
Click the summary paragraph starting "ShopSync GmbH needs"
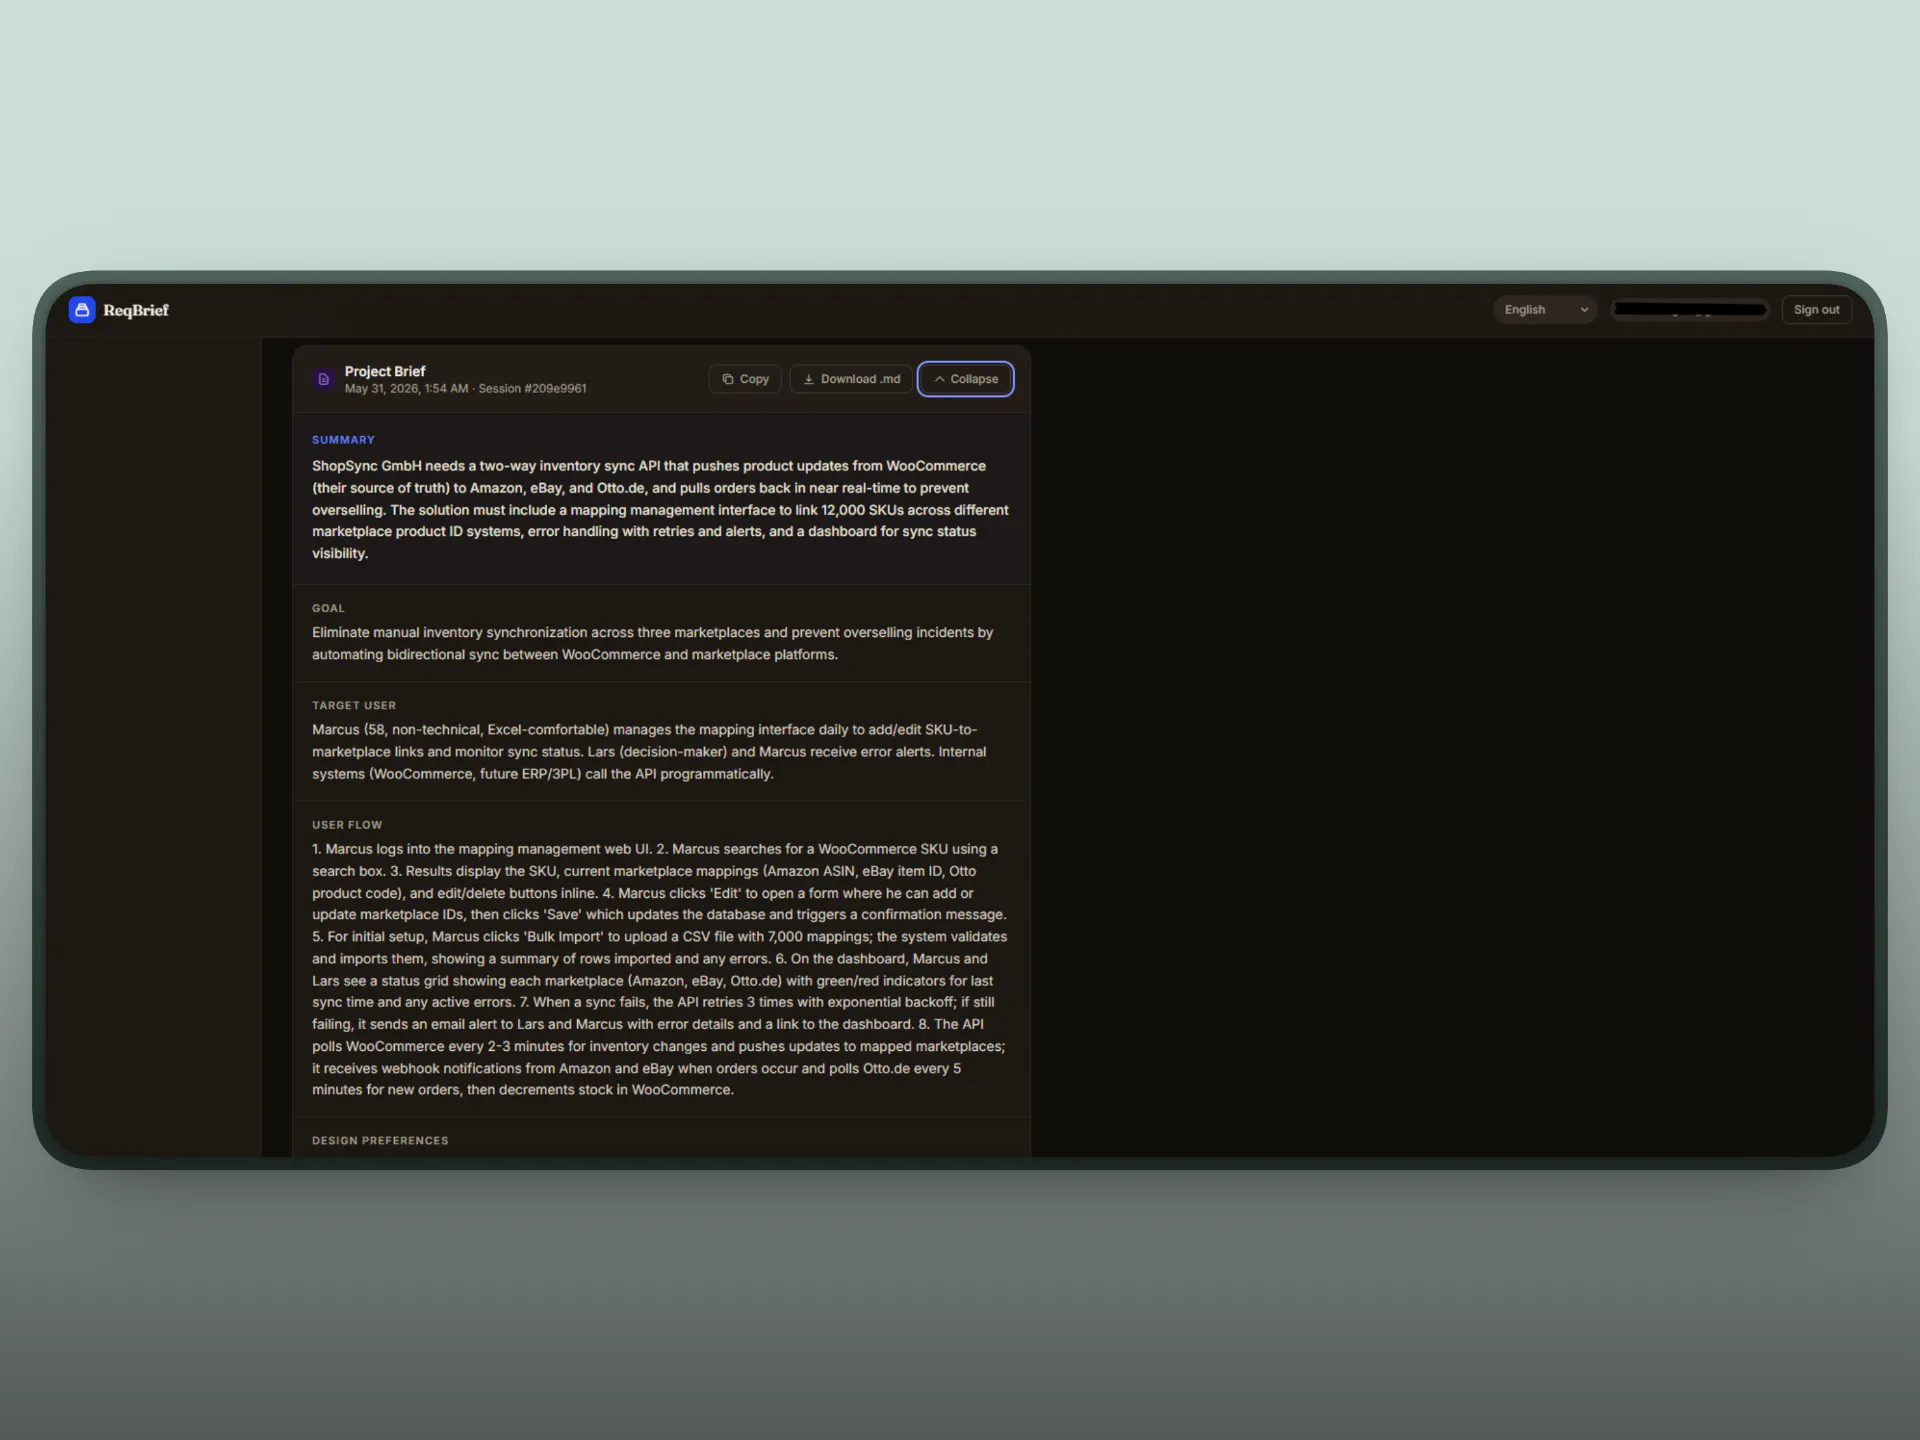[661, 510]
